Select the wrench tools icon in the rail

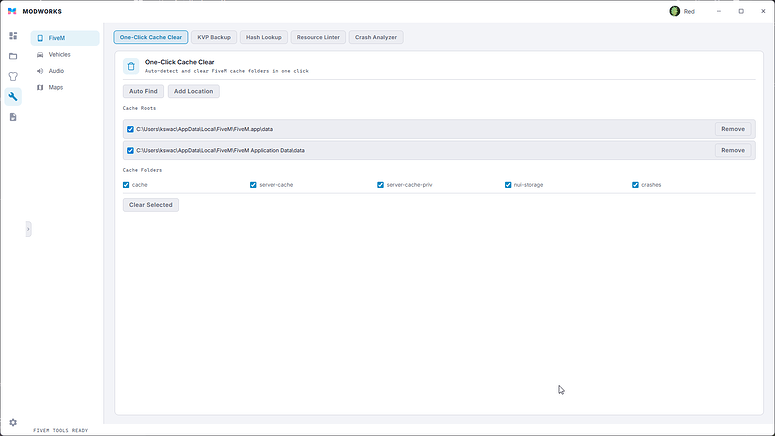click(13, 96)
